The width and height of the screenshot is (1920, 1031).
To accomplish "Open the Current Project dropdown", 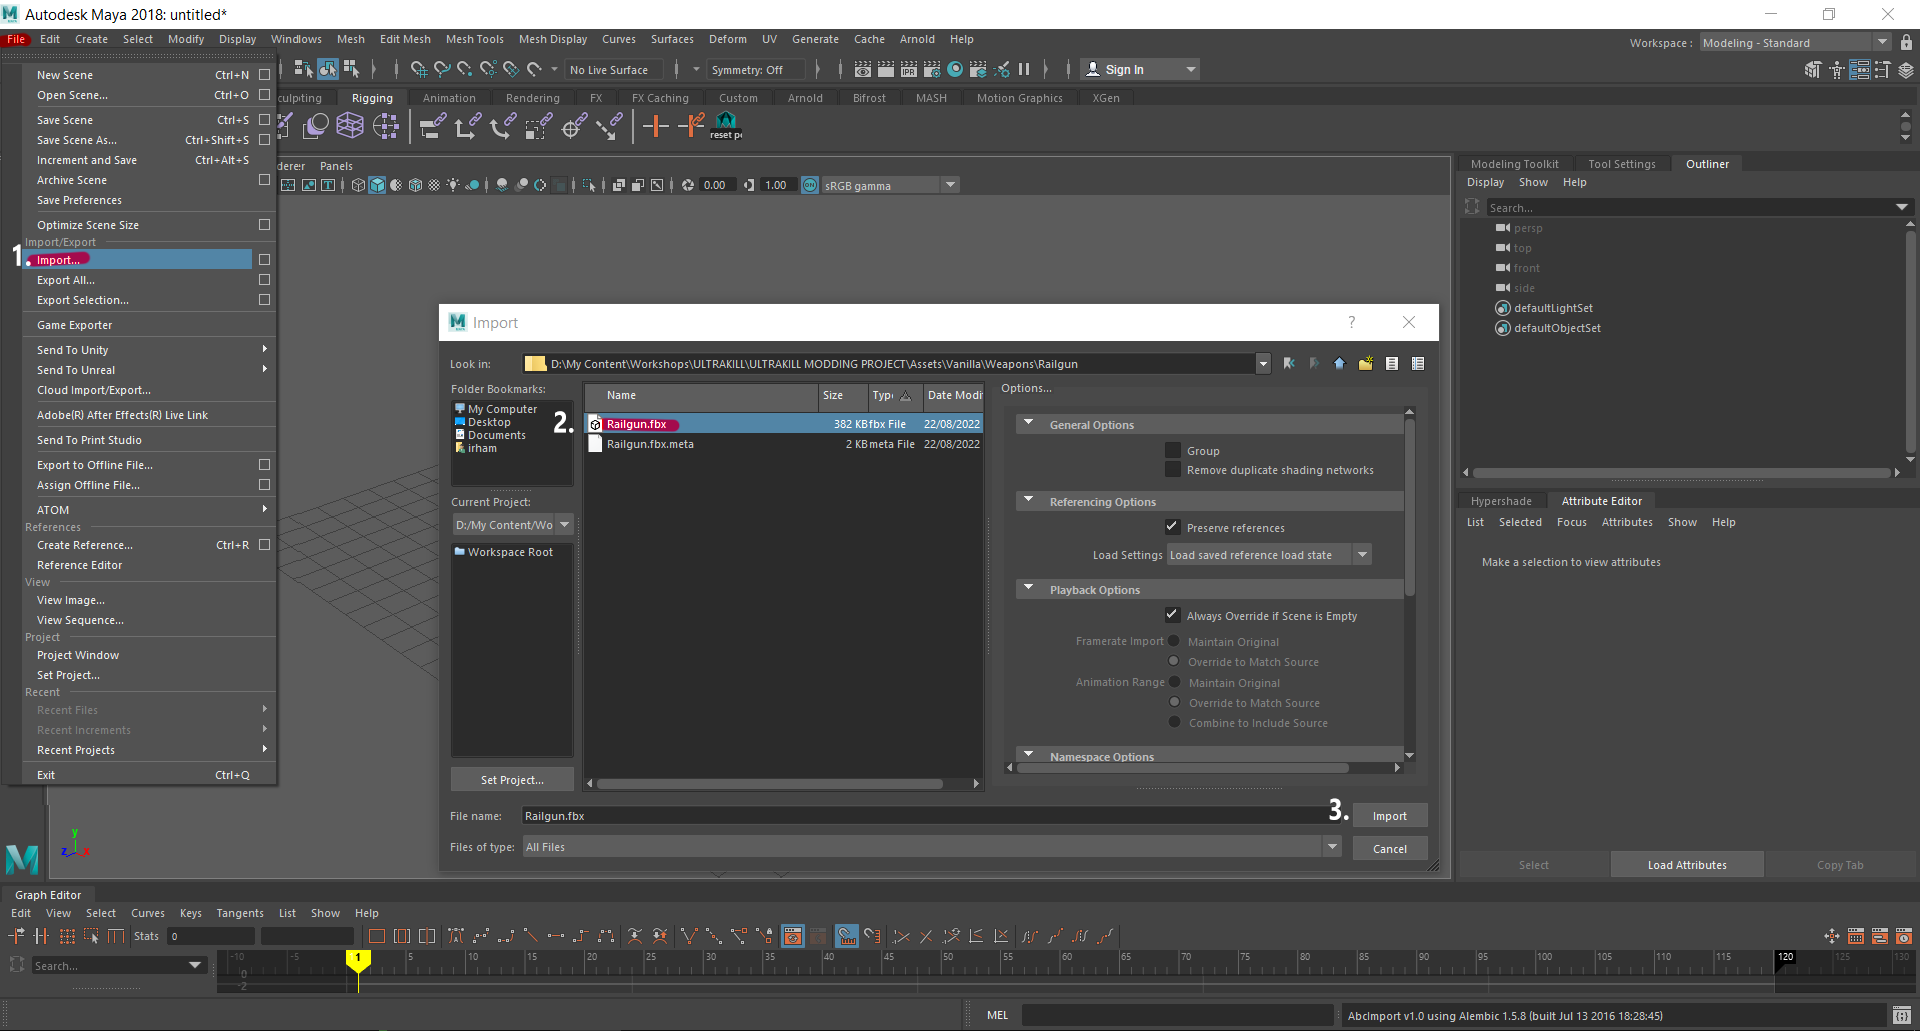I will pyautogui.click(x=513, y=525).
